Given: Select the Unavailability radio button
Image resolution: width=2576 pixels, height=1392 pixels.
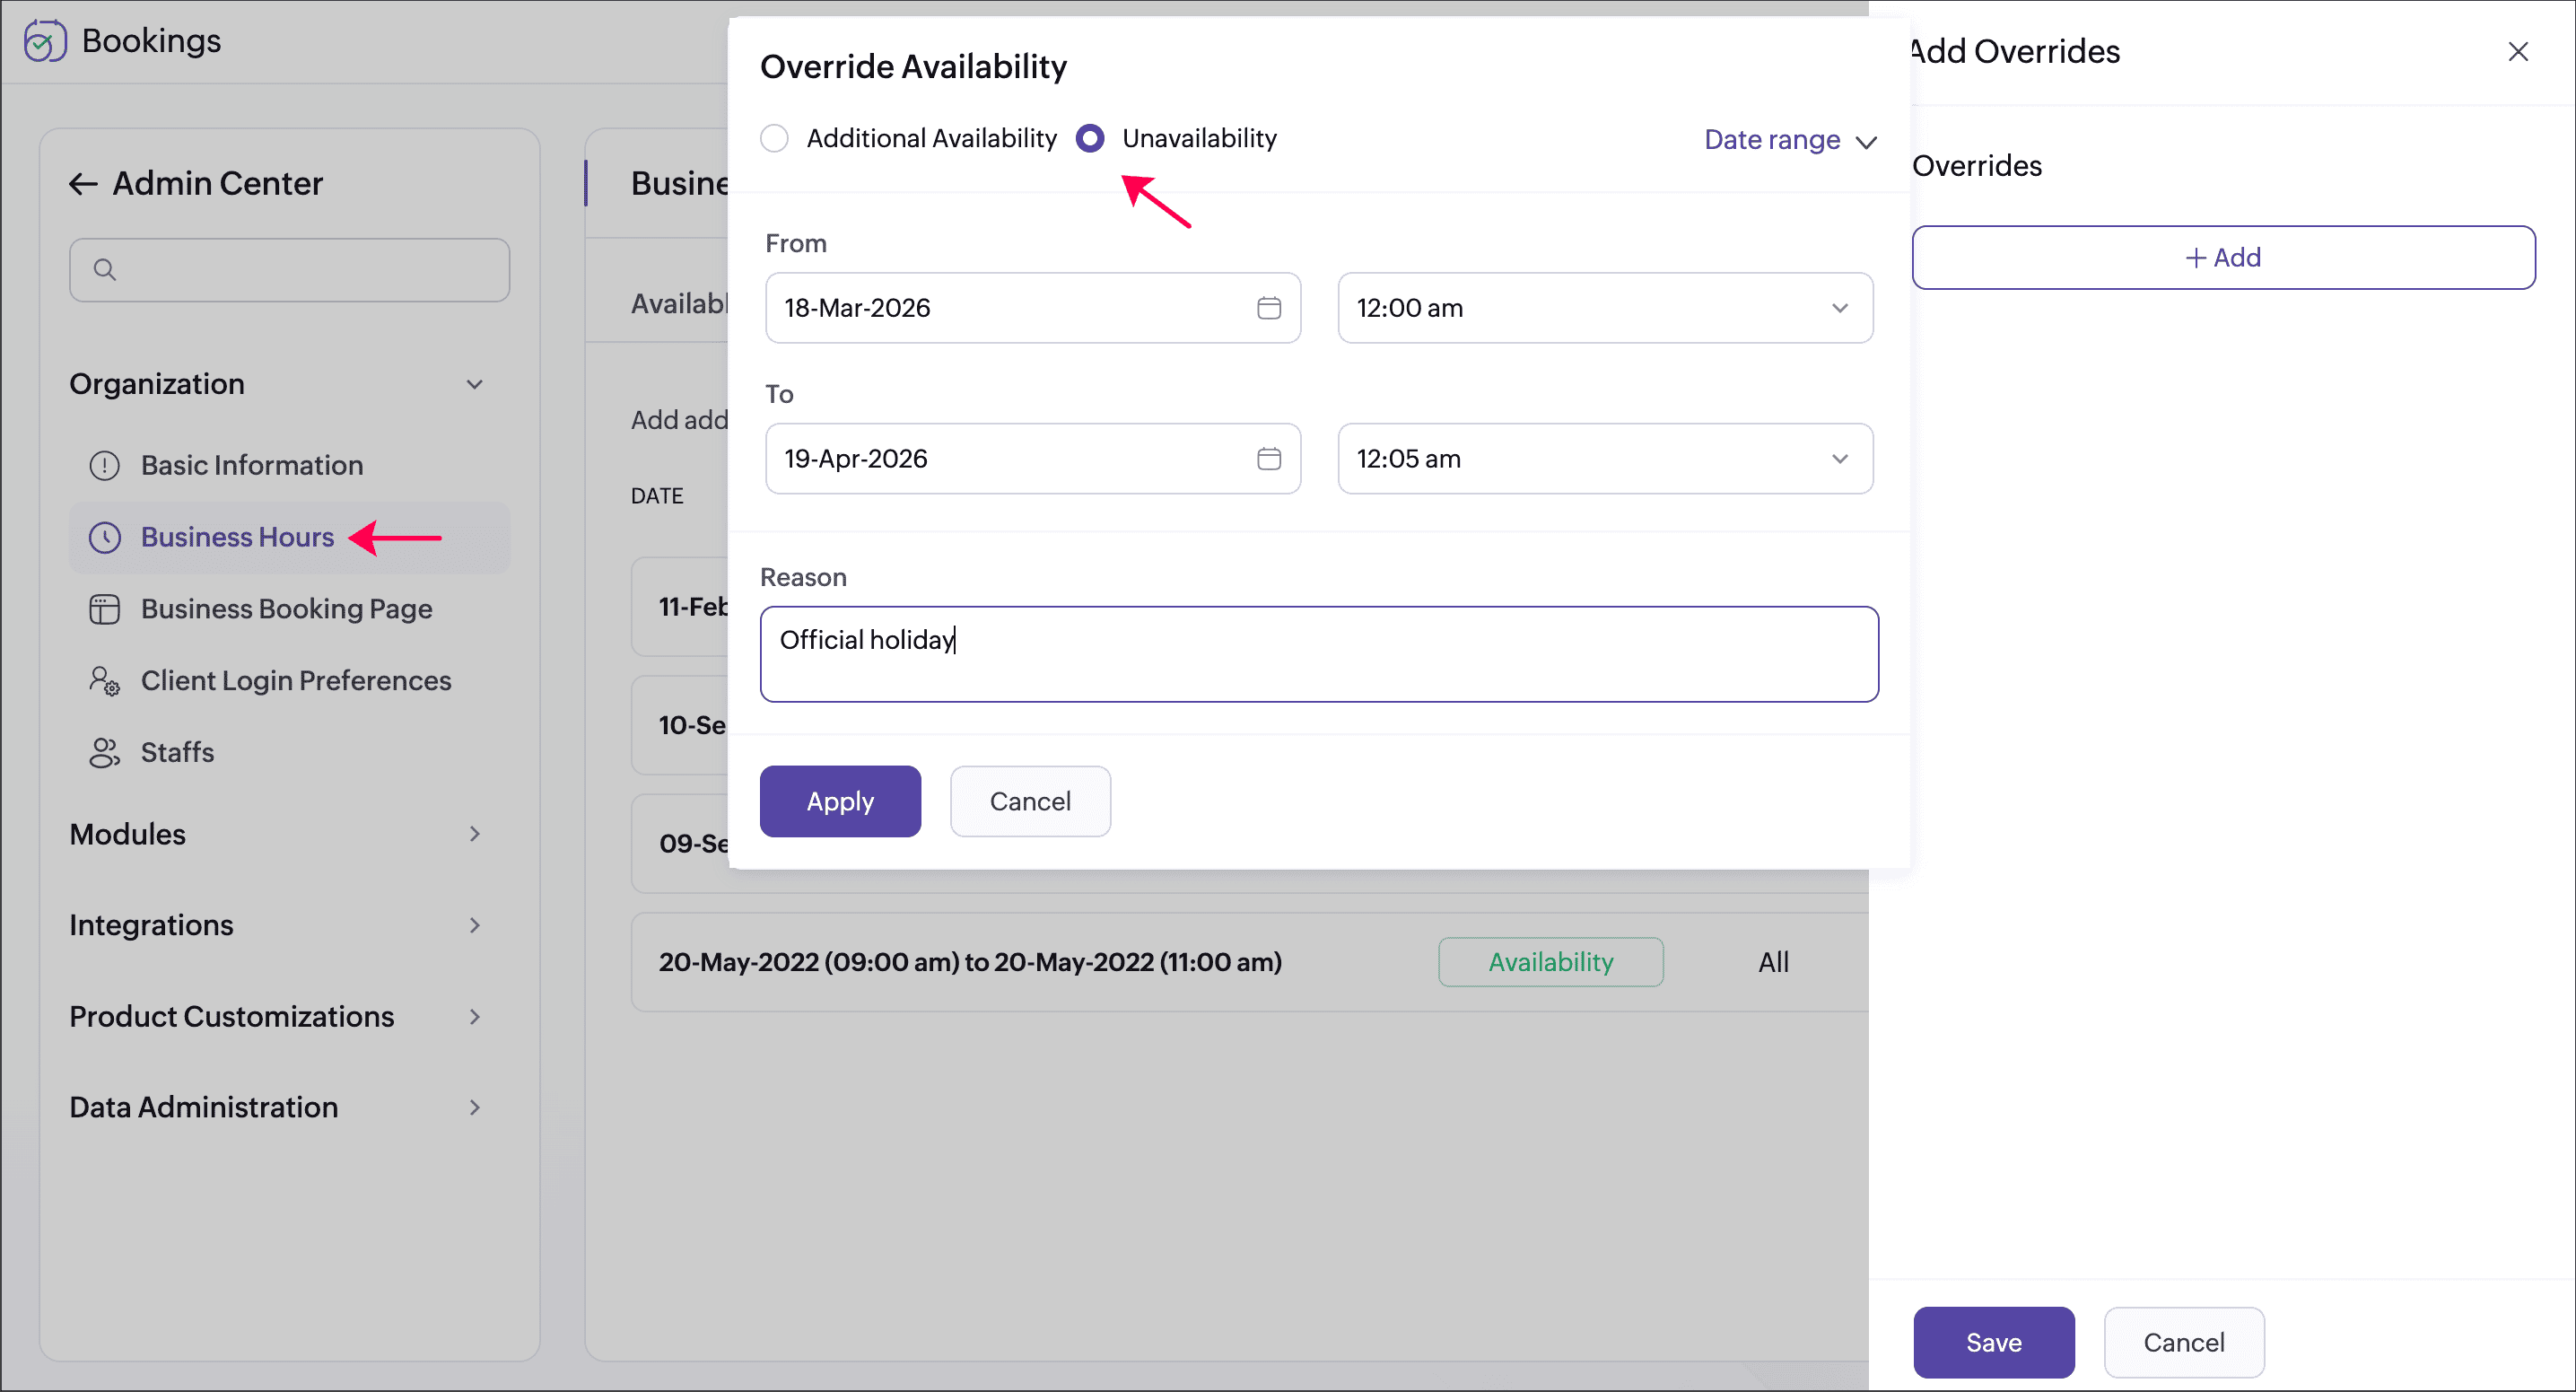Looking at the screenshot, I should (x=1090, y=138).
